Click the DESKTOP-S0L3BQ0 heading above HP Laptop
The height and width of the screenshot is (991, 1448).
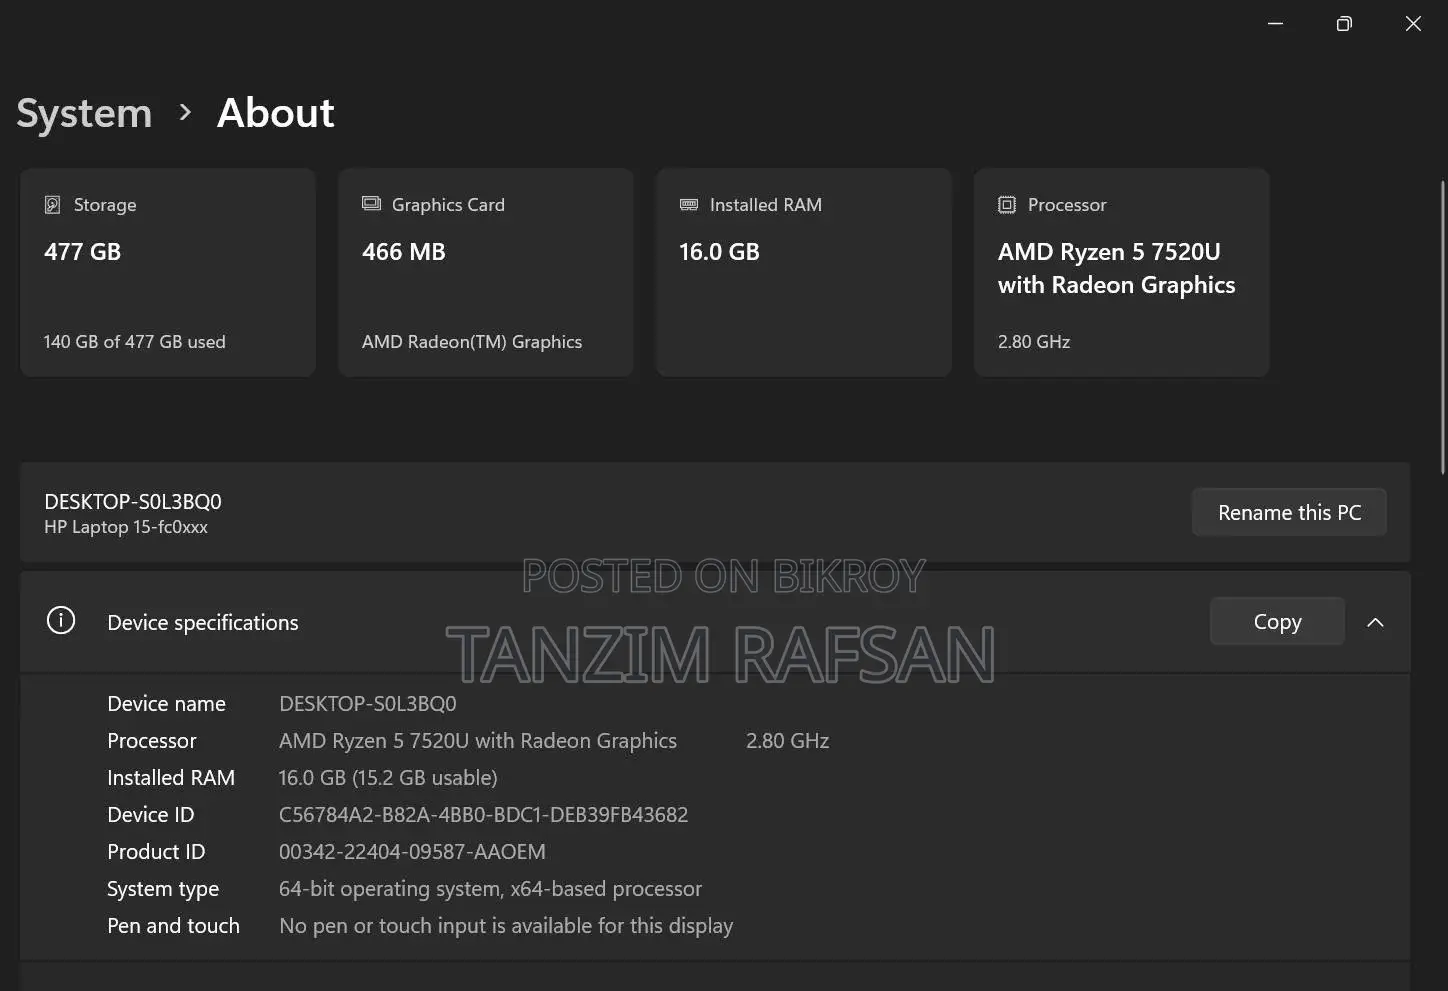click(133, 501)
